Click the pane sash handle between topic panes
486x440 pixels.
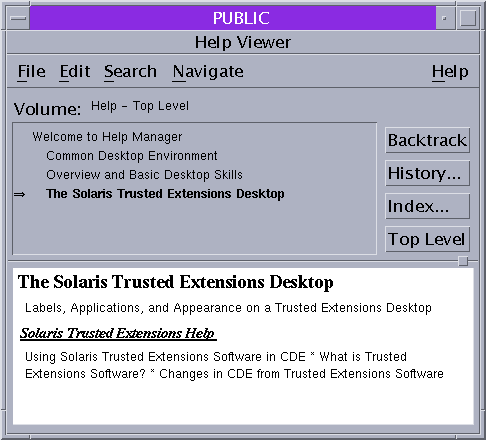[x=463, y=261]
